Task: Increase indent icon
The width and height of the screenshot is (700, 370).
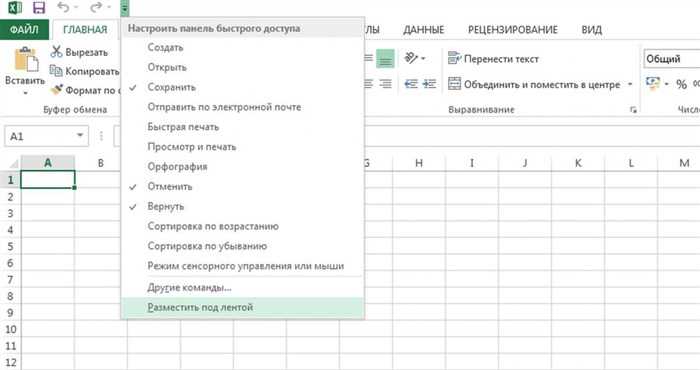Action: coord(429,83)
